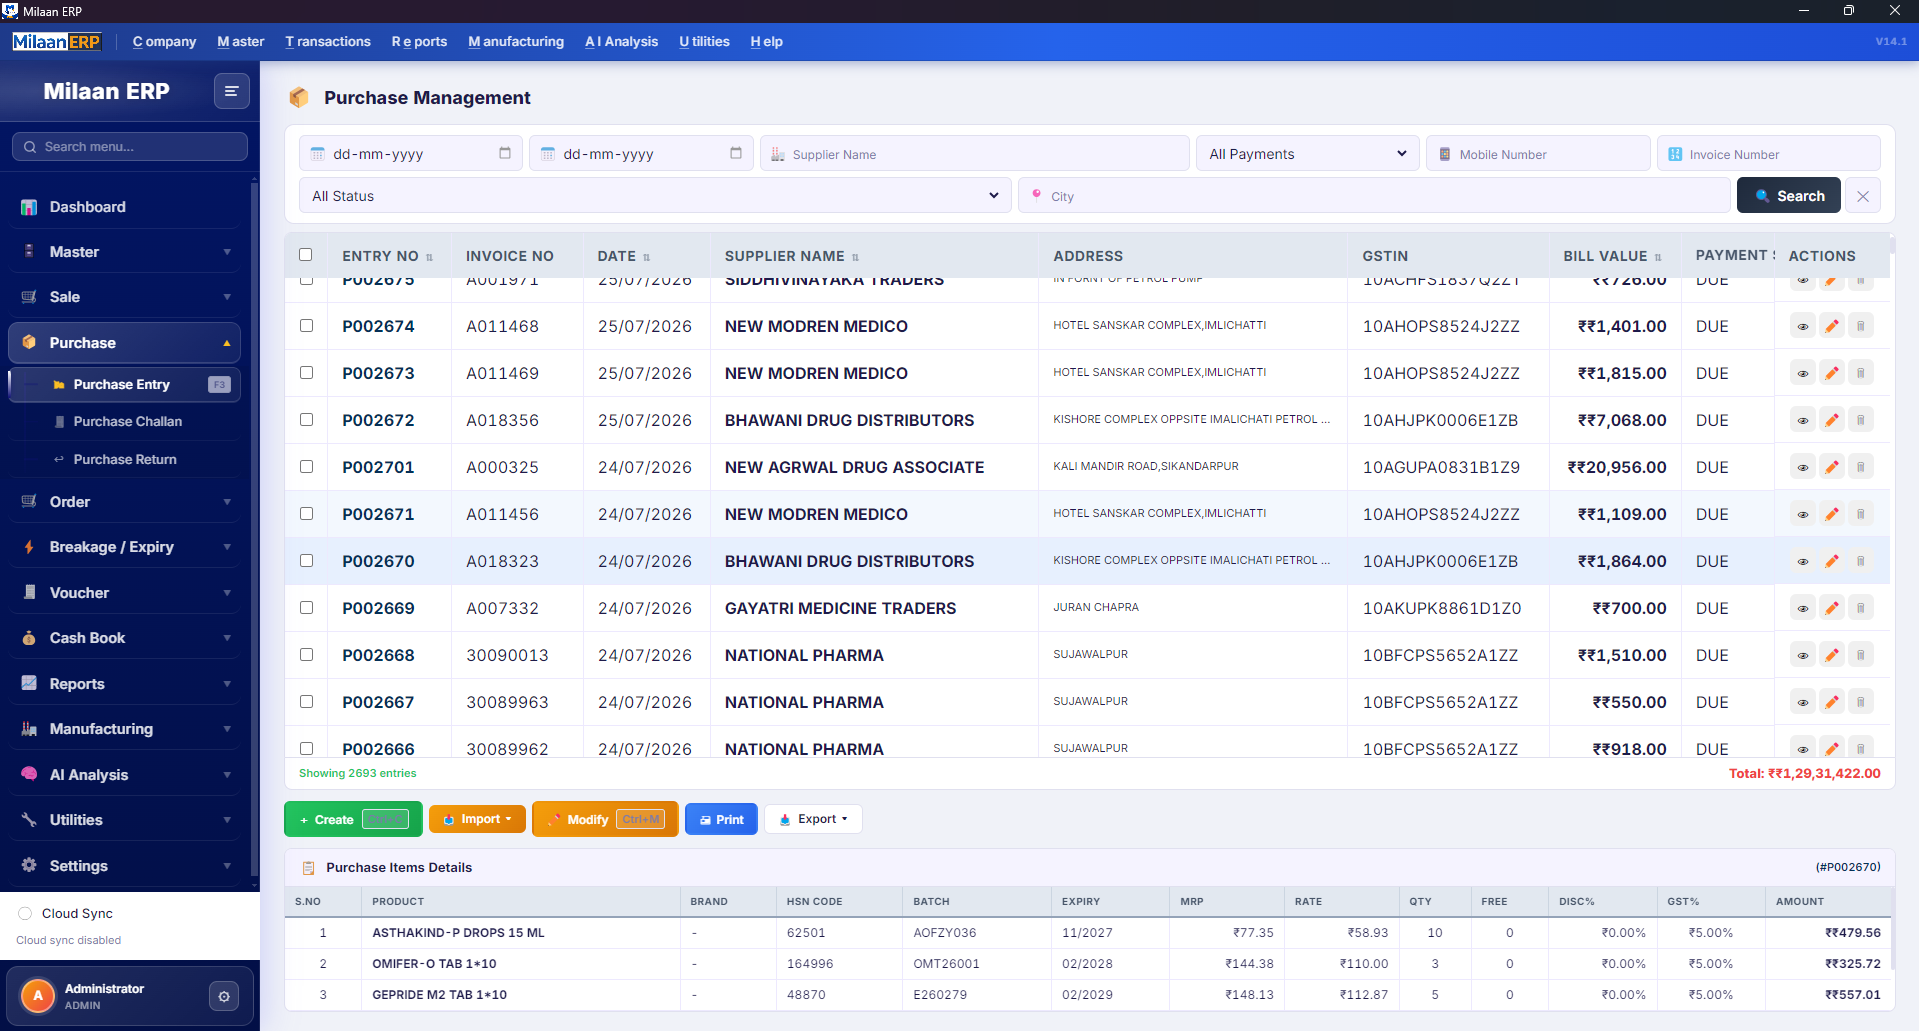Click the MilaanERP logo in the menu bar

(x=57, y=42)
